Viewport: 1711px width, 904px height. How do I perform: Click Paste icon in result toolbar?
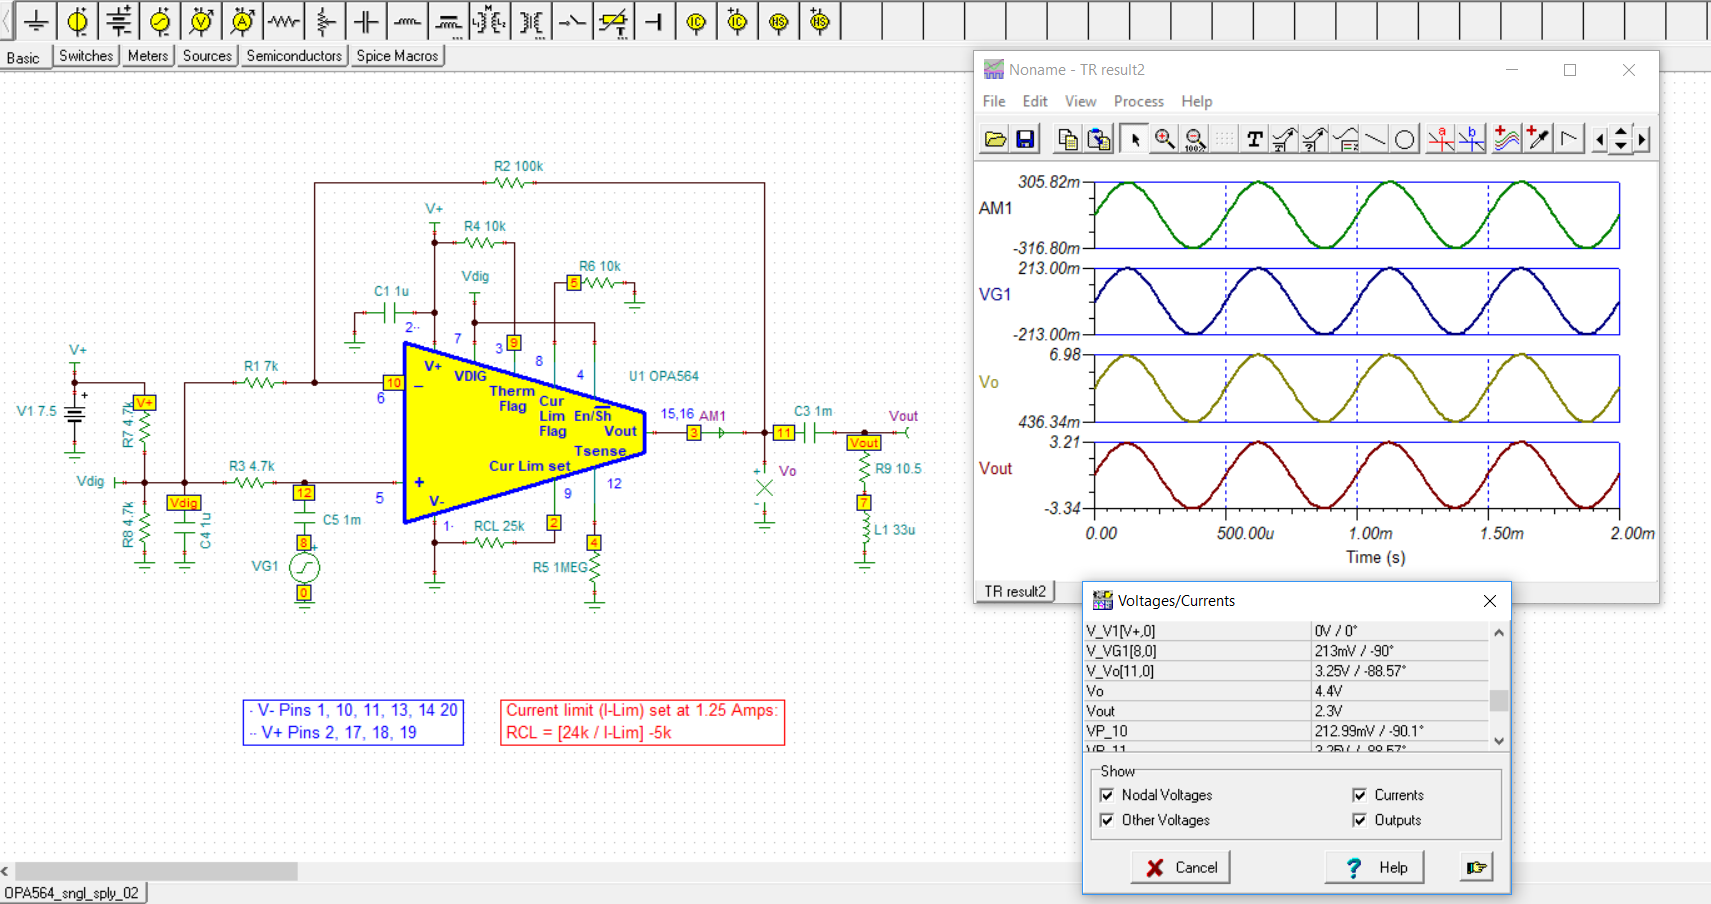click(x=1099, y=139)
